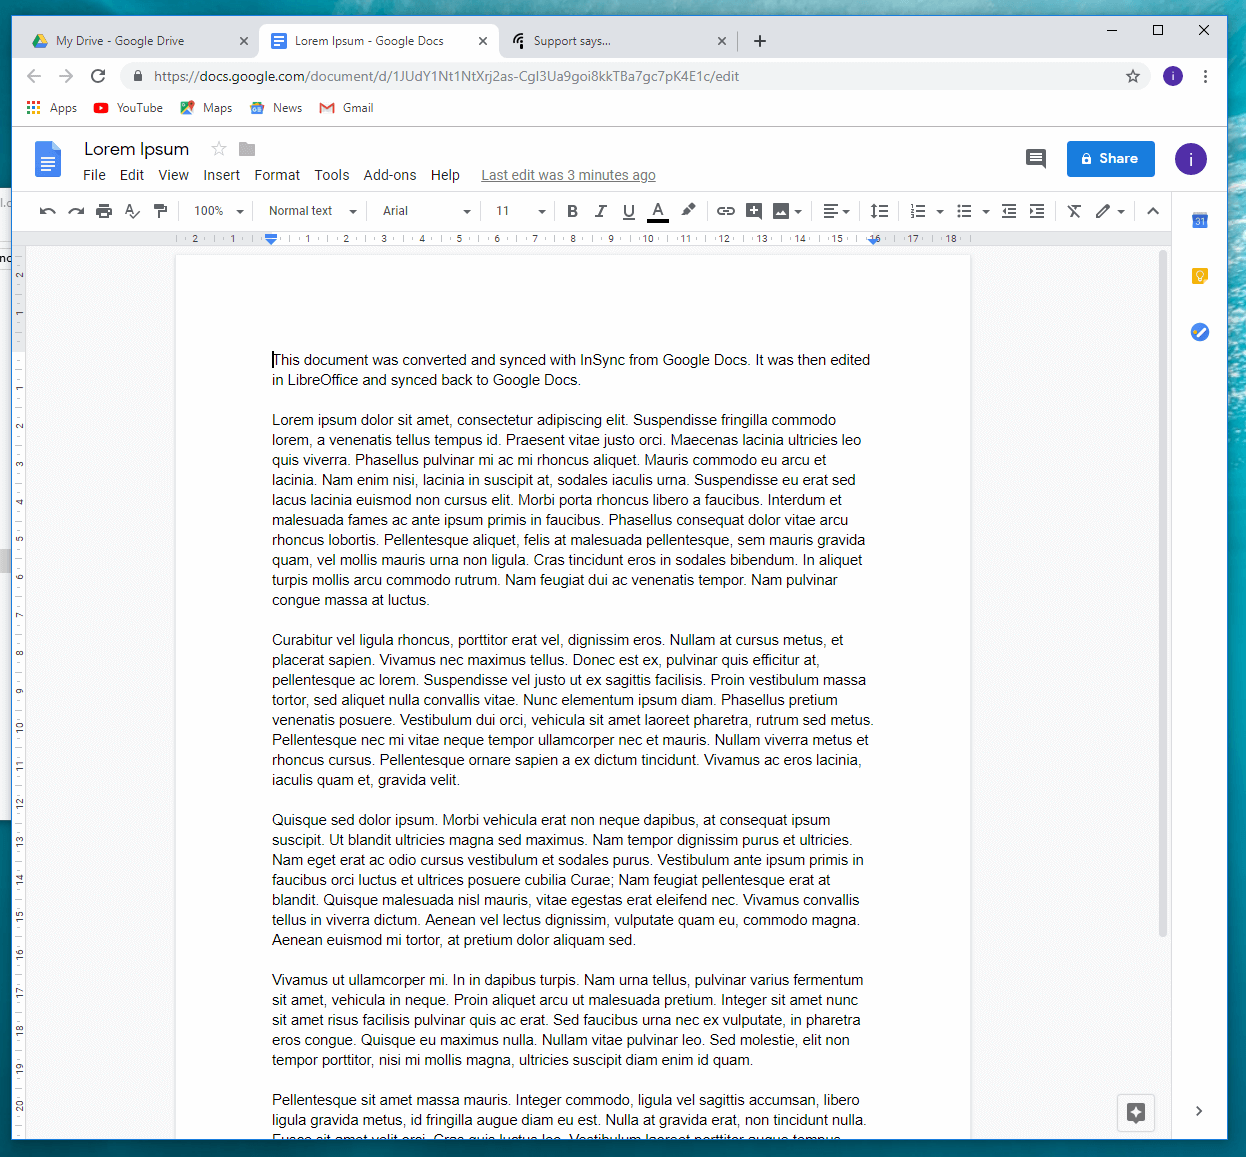This screenshot has width=1246, height=1157.
Task: Click the Insert link icon
Action: [x=726, y=211]
